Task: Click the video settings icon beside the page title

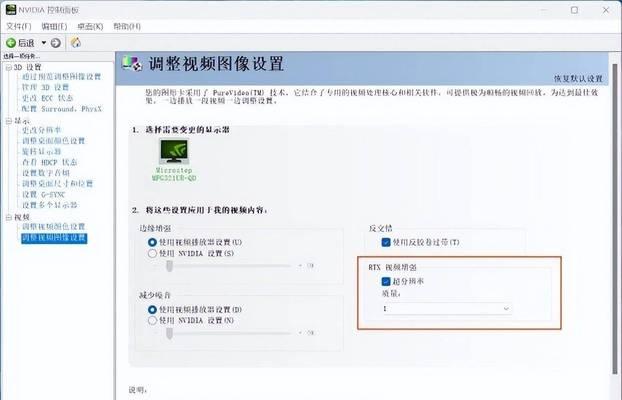Action: coord(132,63)
